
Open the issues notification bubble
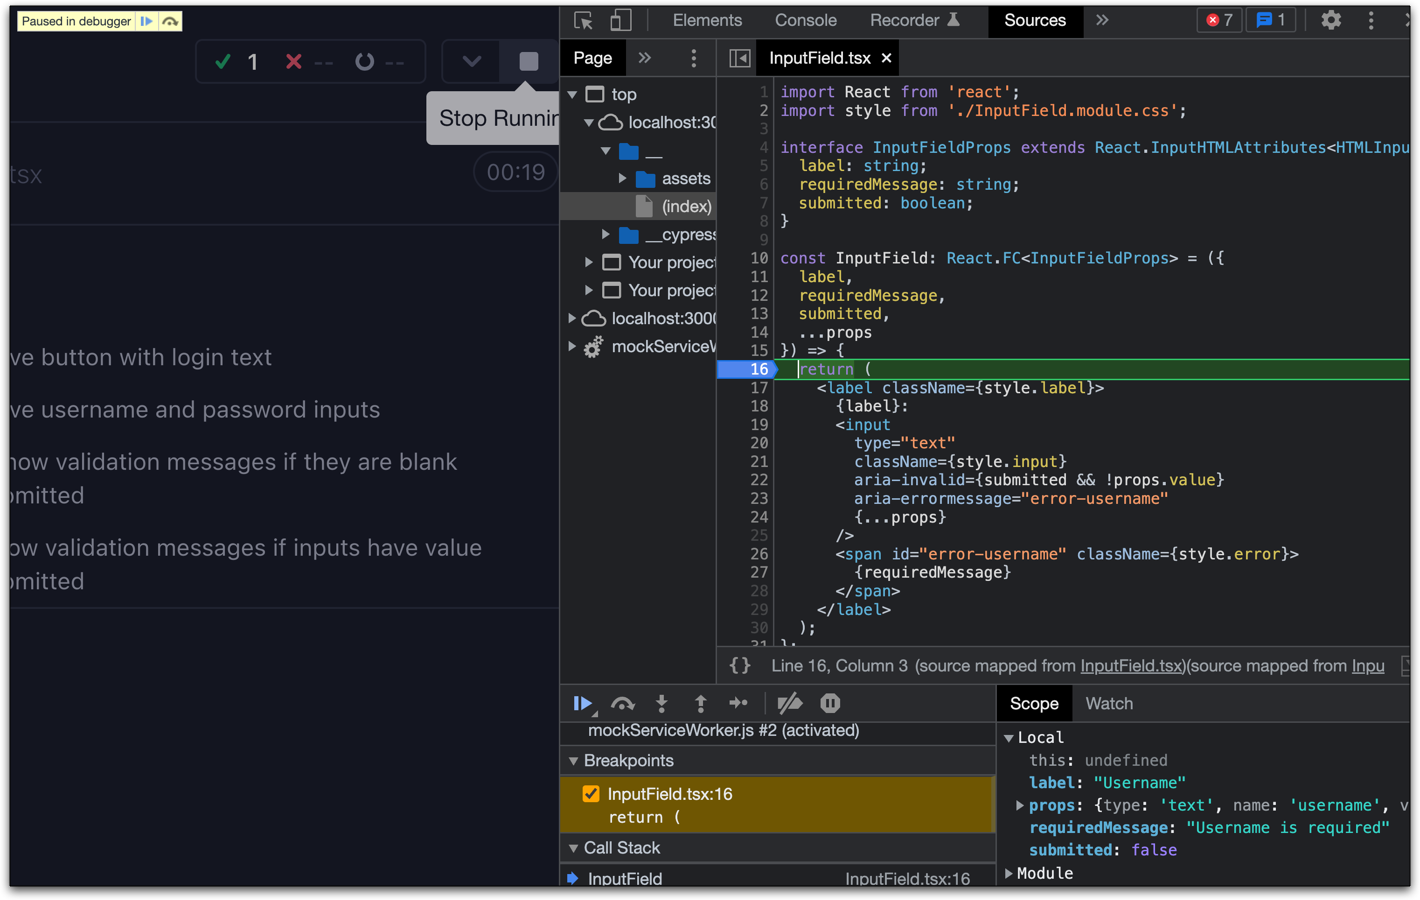pos(1270,19)
